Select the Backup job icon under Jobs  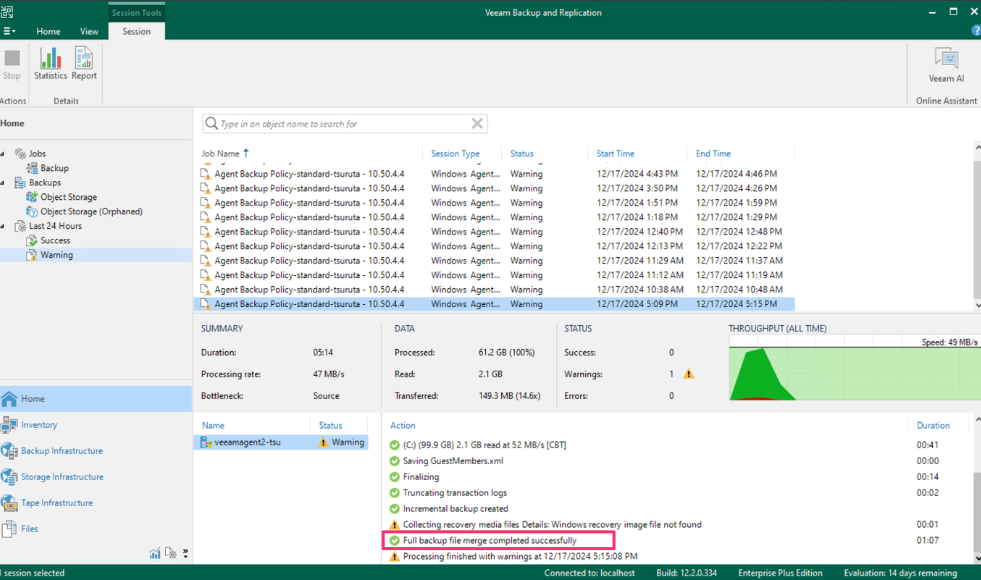click(32, 168)
